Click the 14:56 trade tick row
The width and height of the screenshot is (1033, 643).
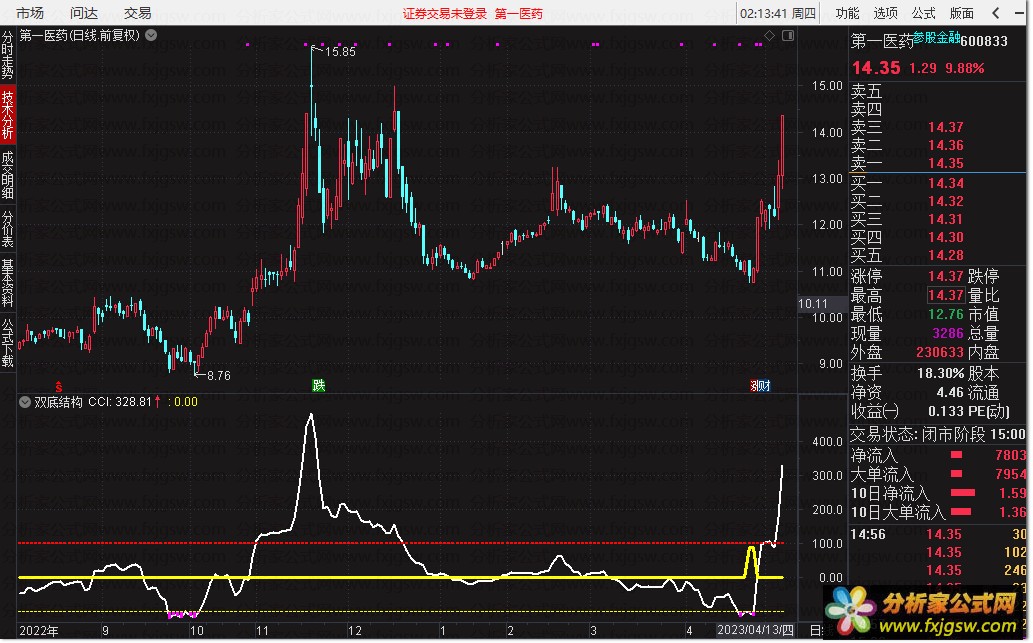click(x=937, y=534)
